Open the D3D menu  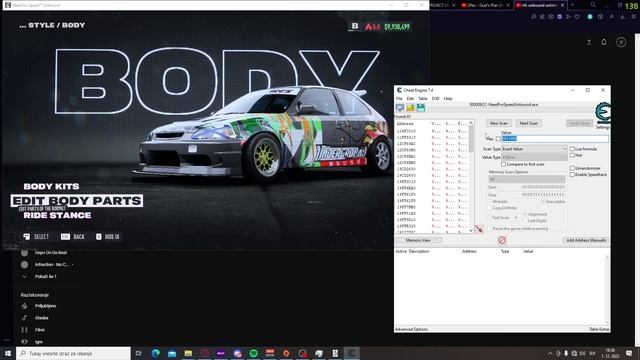[x=436, y=99]
